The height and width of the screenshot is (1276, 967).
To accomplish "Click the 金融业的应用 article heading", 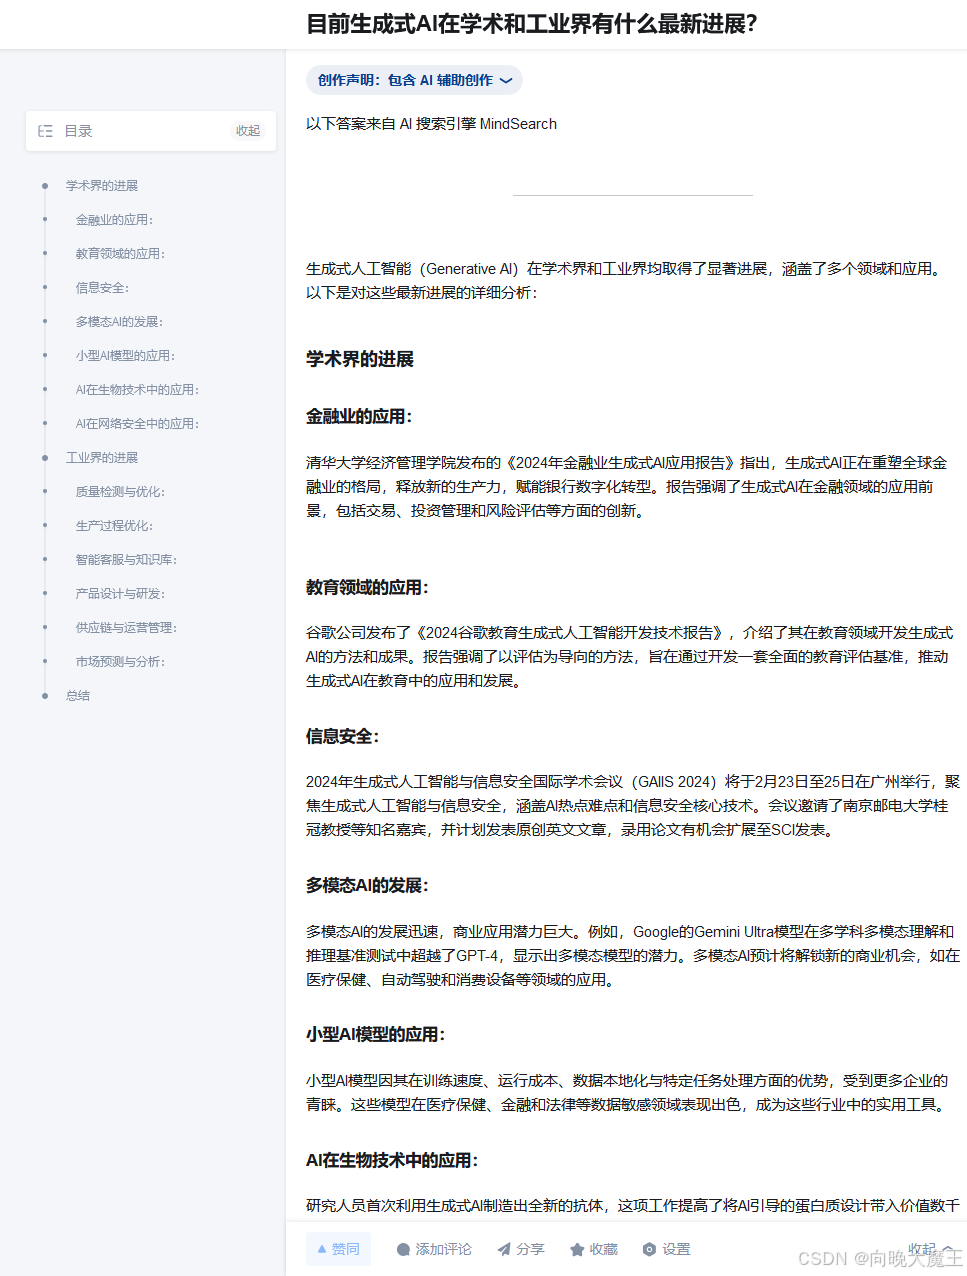I will point(359,416).
